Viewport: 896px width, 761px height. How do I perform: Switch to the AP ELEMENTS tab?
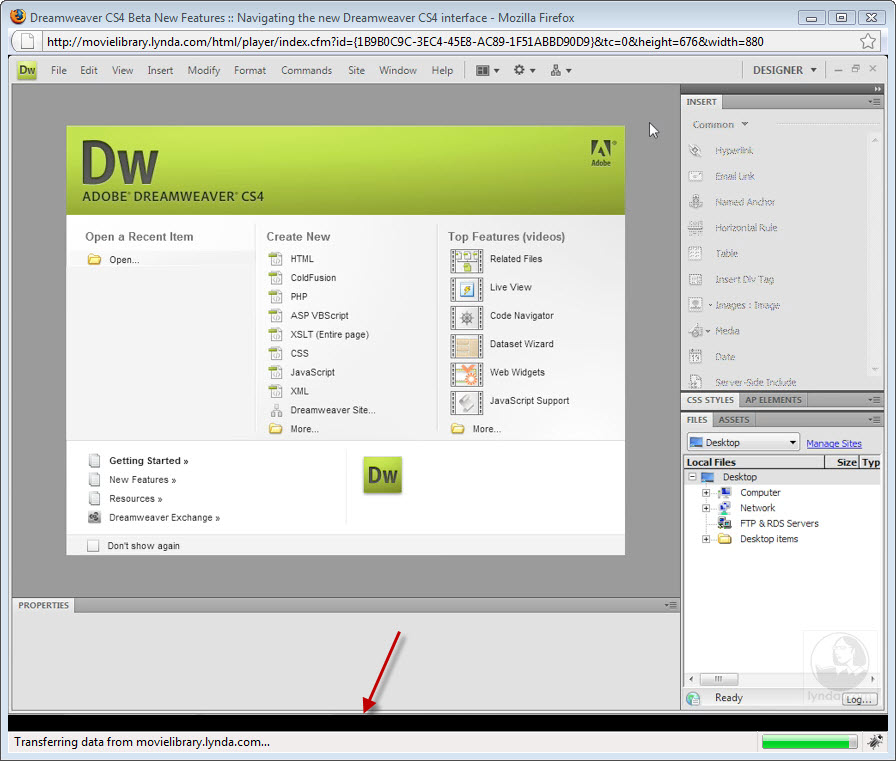coord(773,400)
